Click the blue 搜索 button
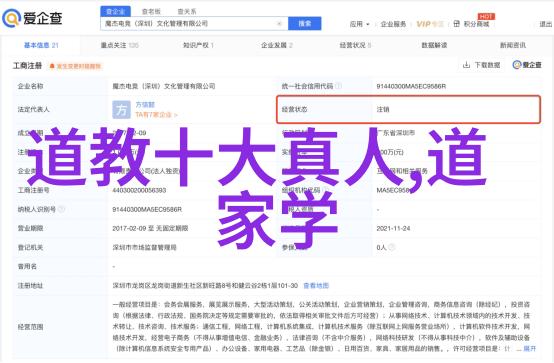 tap(305, 24)
